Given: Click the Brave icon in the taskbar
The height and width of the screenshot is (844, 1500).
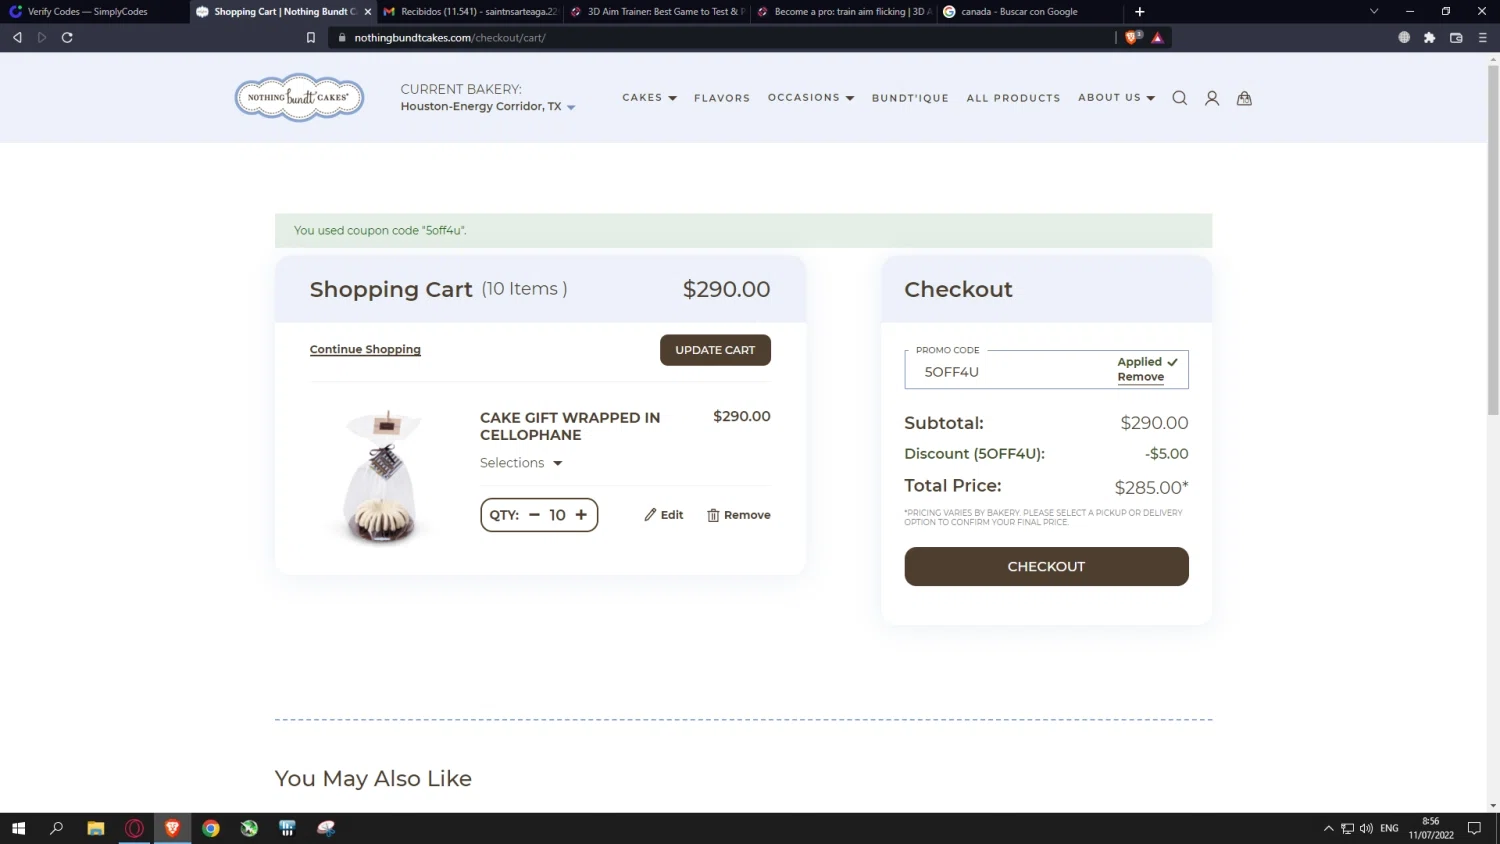Looking at the screenshot, I should tap(172, 828).
